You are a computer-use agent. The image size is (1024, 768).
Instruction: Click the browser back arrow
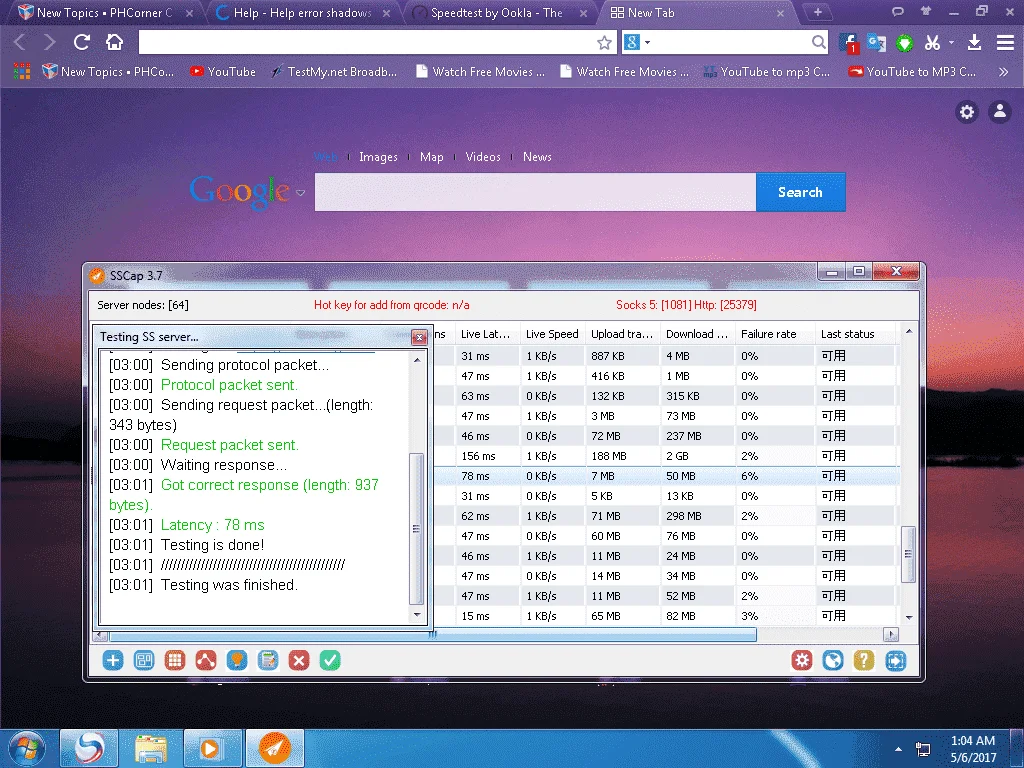pyautogui.click(x=20, y=42)
